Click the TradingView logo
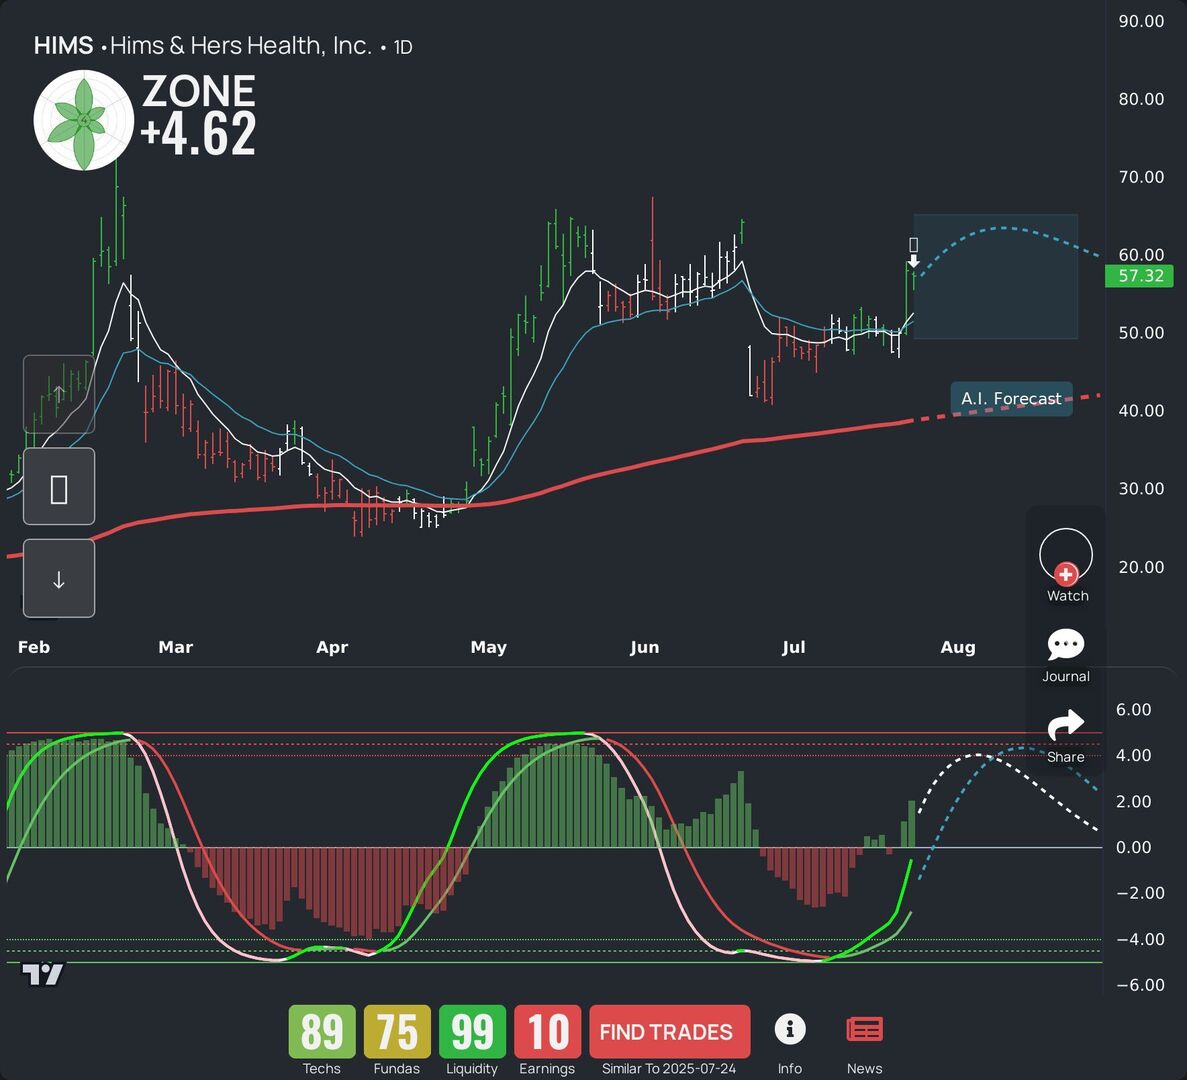Viewport: 1187px width, 1080px height. click(42, 974)
